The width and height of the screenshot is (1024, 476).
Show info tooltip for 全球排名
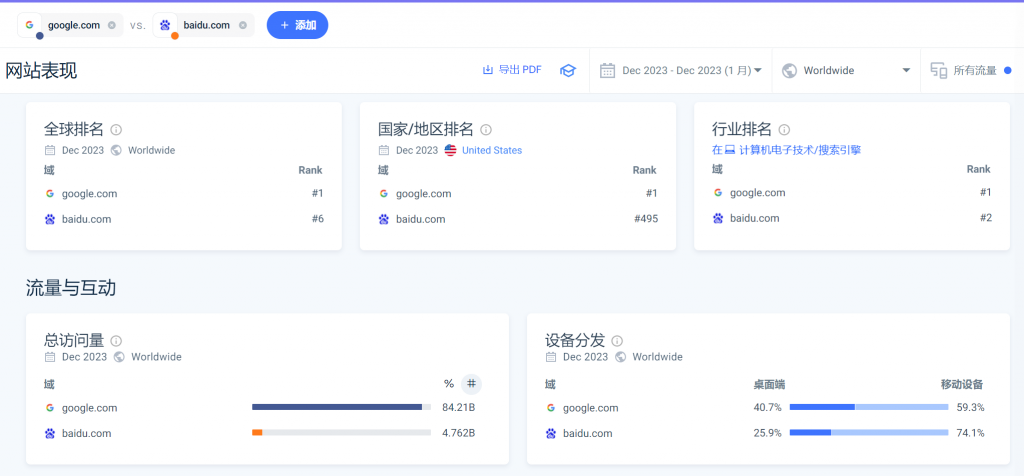(x=116, y=129)
